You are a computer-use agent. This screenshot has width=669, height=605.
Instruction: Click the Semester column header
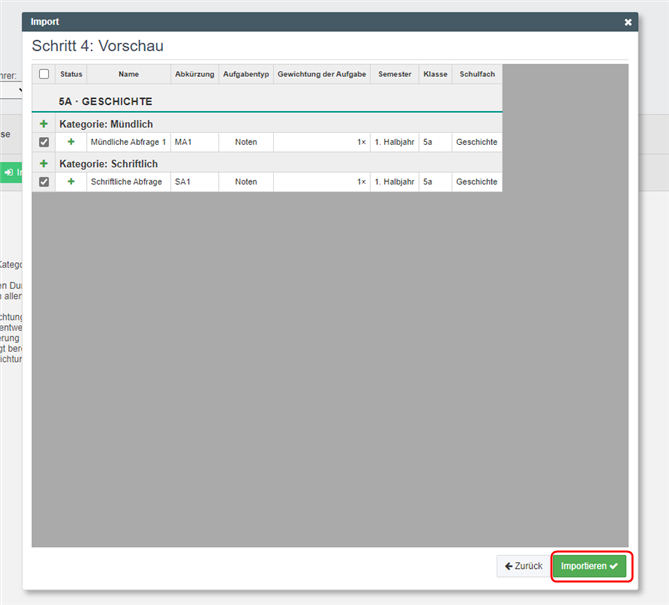[x=394, y=74]
